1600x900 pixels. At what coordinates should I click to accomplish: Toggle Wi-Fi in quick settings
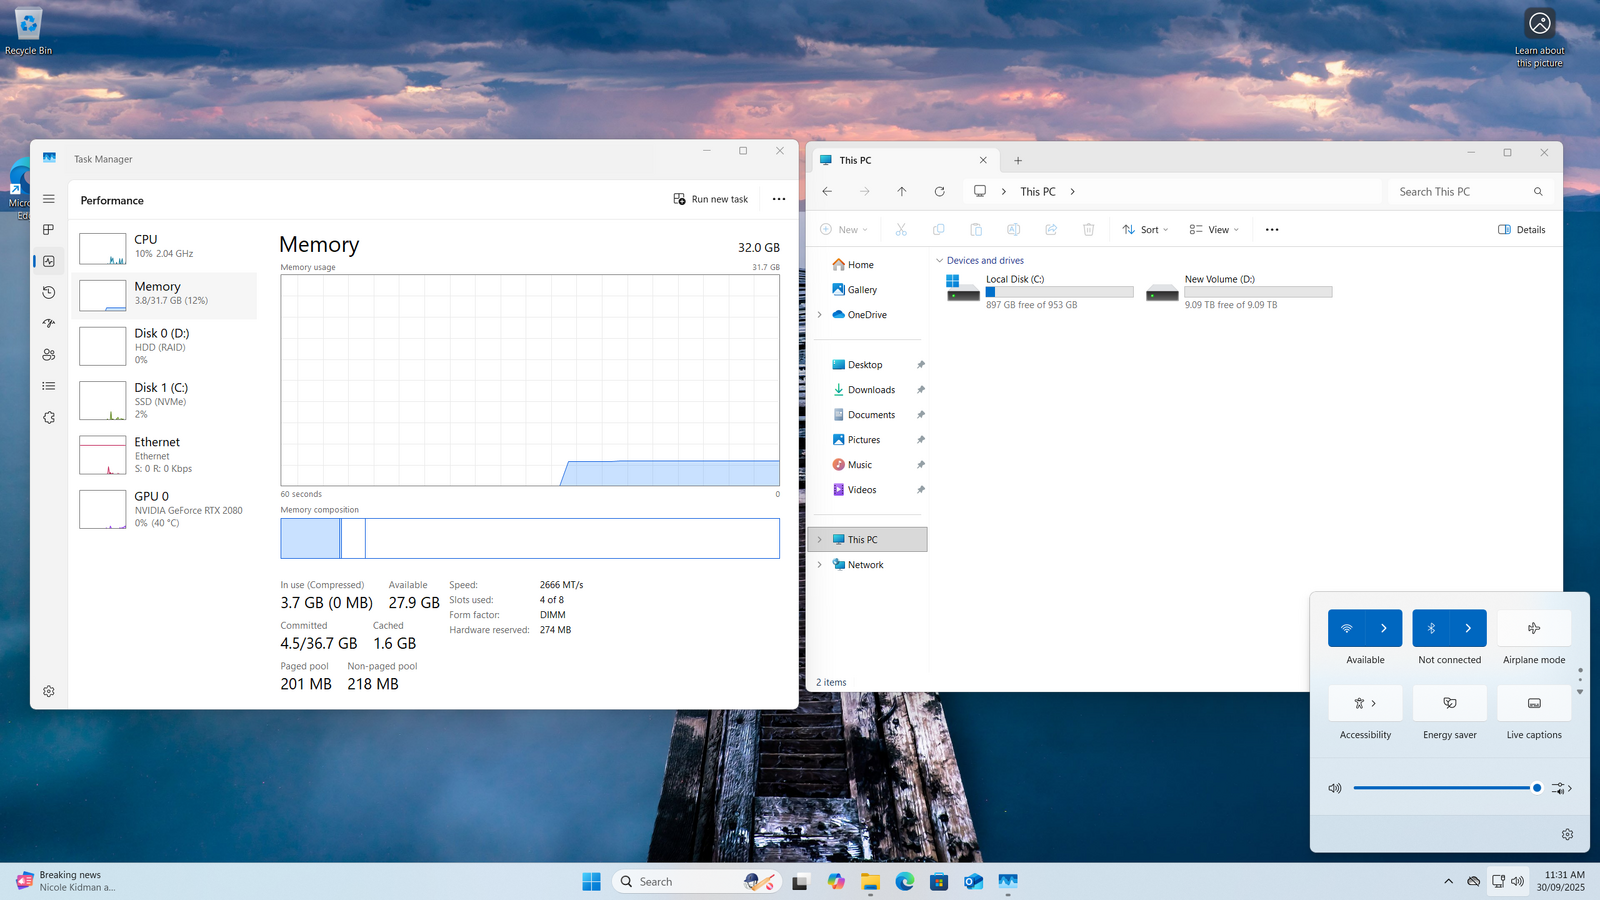click(x=1346, y=628)
